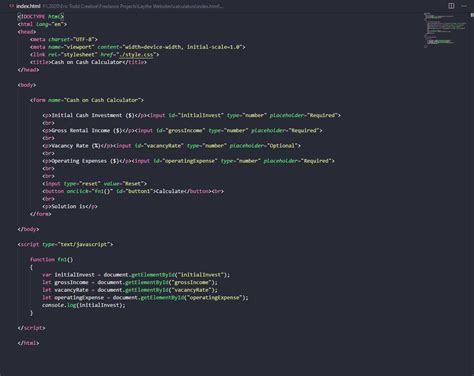Click the Initial Cash Investment ($) line
Image resolution: width=474 pixels, height=376 pixels.
click(192, 115)
